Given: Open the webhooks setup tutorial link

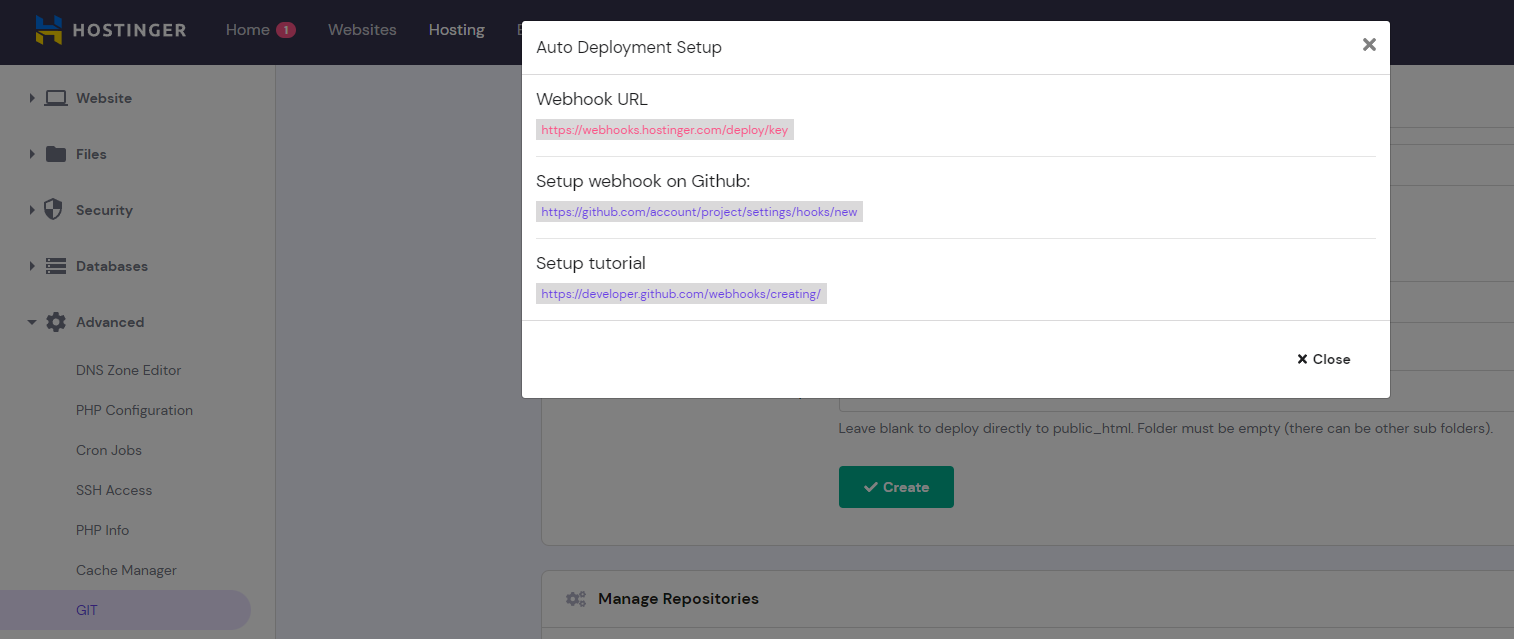Looking at the screenshot, I should click(681, 294).
